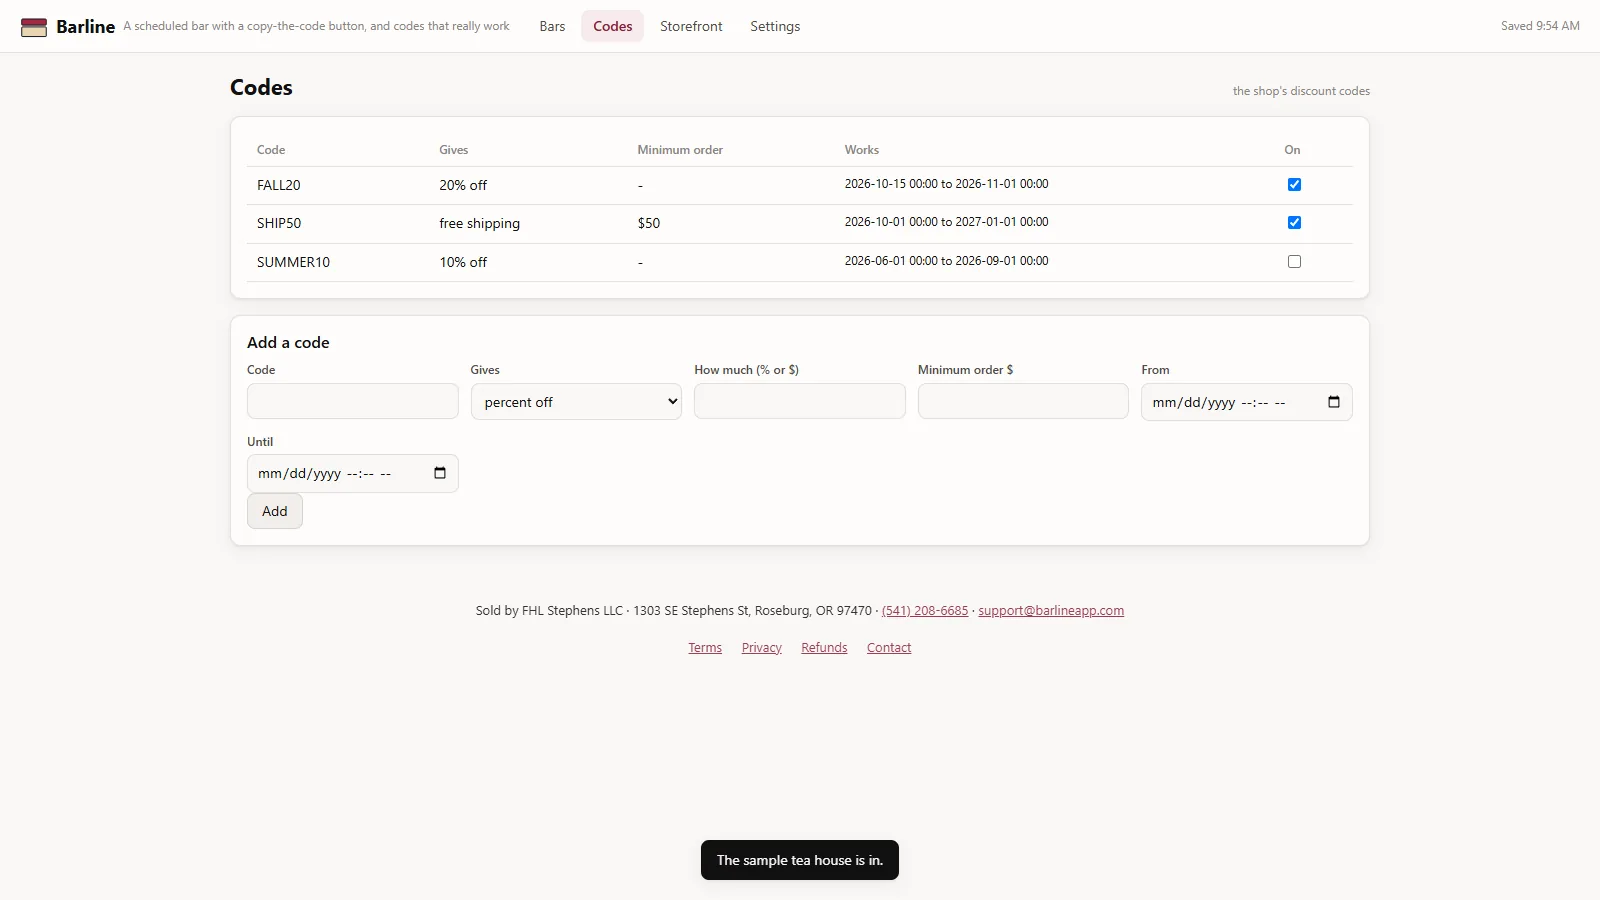Focus the Minimum order $ input field
Image resolution: width=1600 pixels, height=900 pixels.
[x=1023, y=401]
